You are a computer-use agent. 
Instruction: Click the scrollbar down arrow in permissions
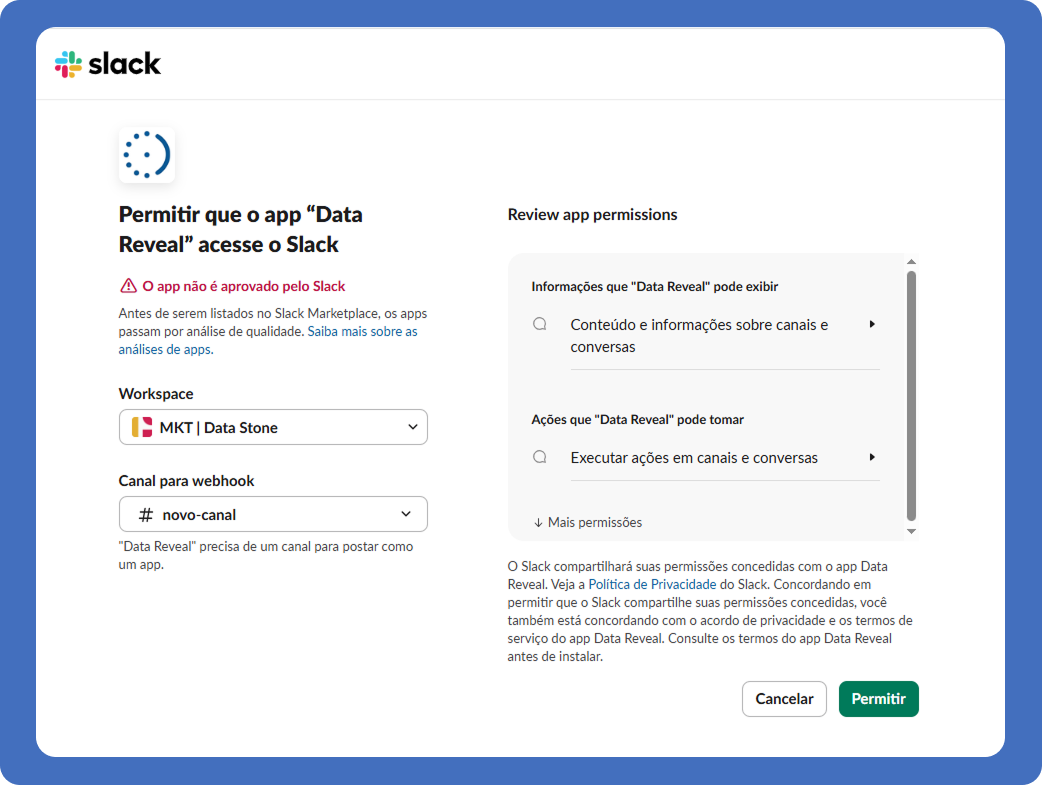click(911, 531)
